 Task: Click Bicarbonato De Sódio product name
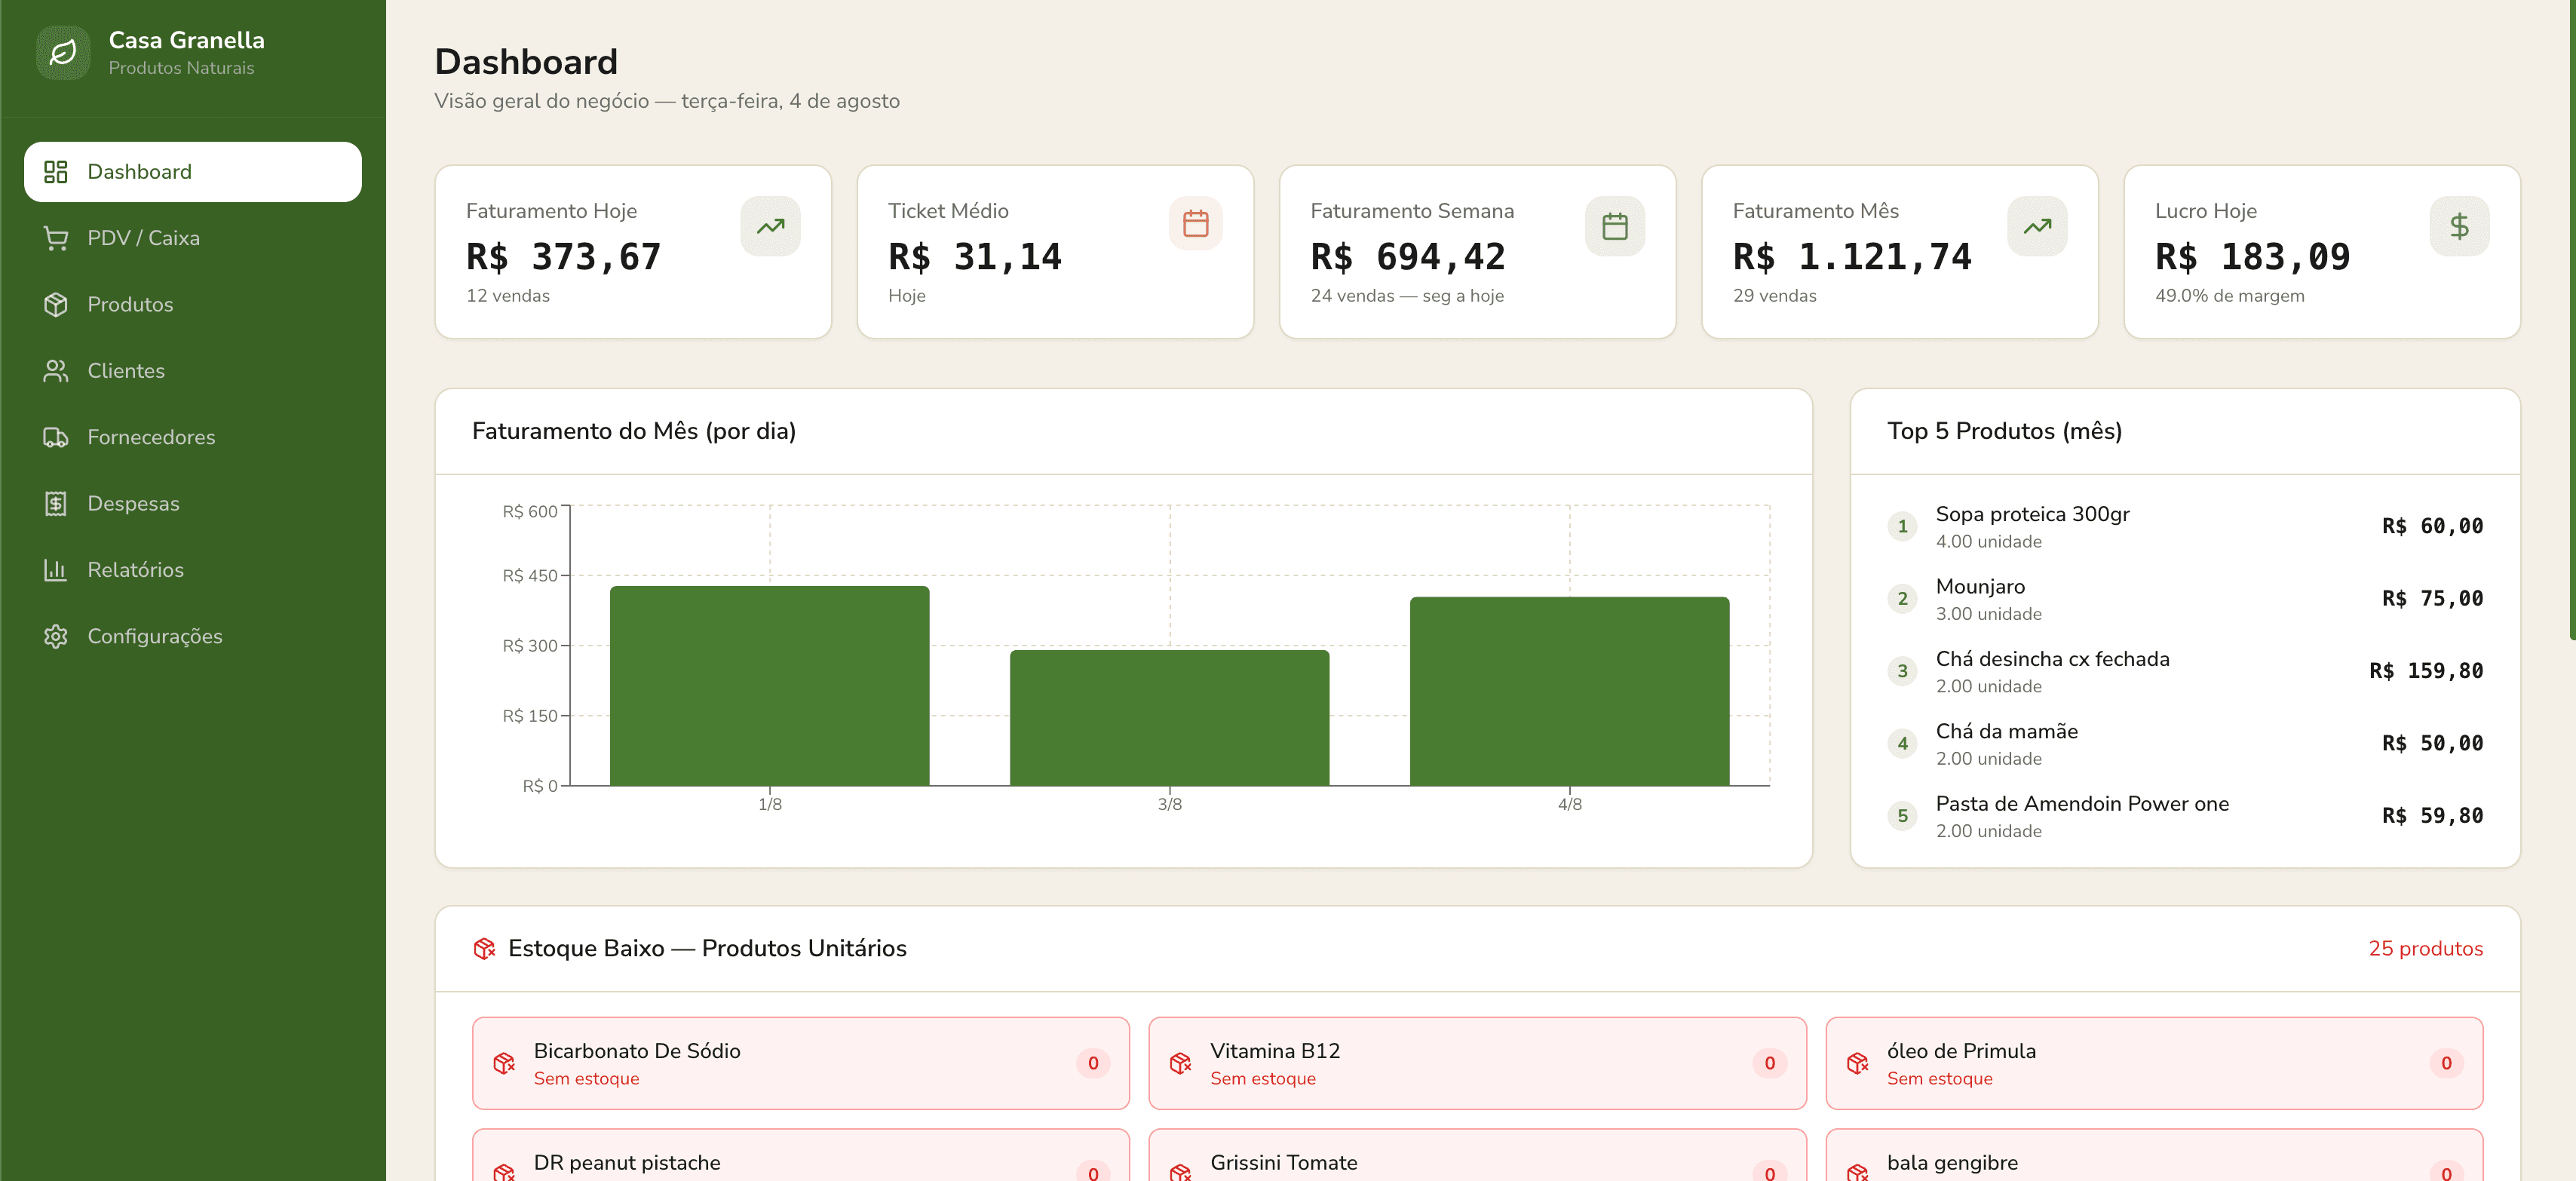(x=637, y=1051)
